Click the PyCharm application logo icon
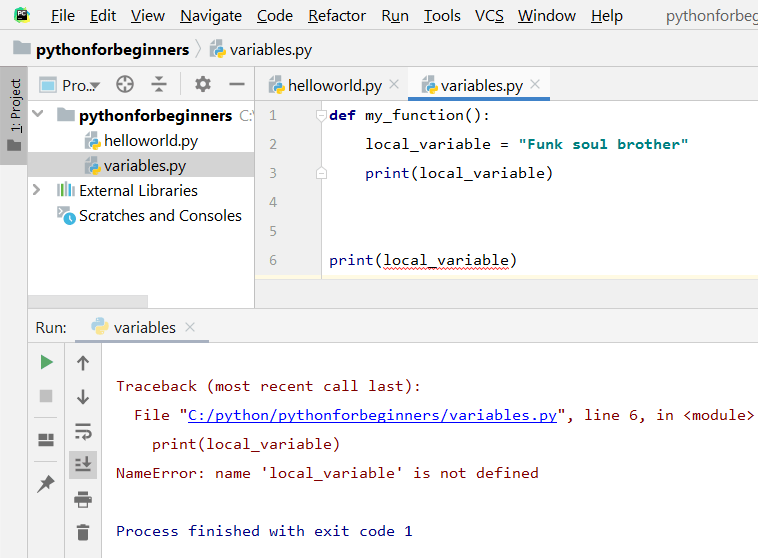This screenshot has height=558, width=758. [x=22, y=15]
